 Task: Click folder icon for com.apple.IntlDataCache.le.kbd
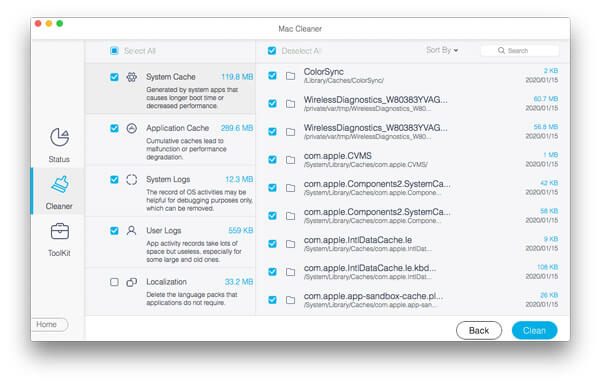pyautogui.click(x=290, y=272)
